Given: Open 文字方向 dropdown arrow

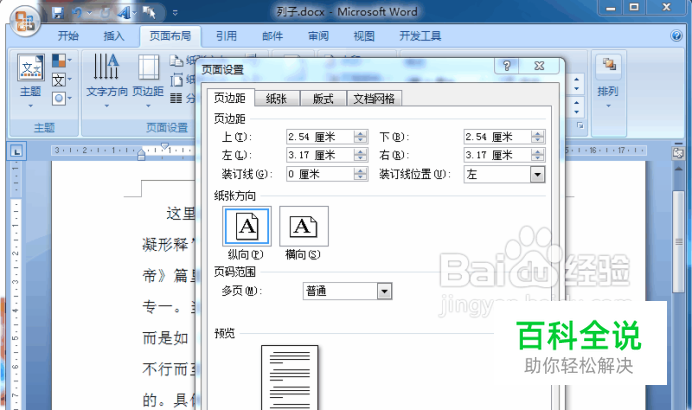Looking at the screenshot, I should coord(106,106).
